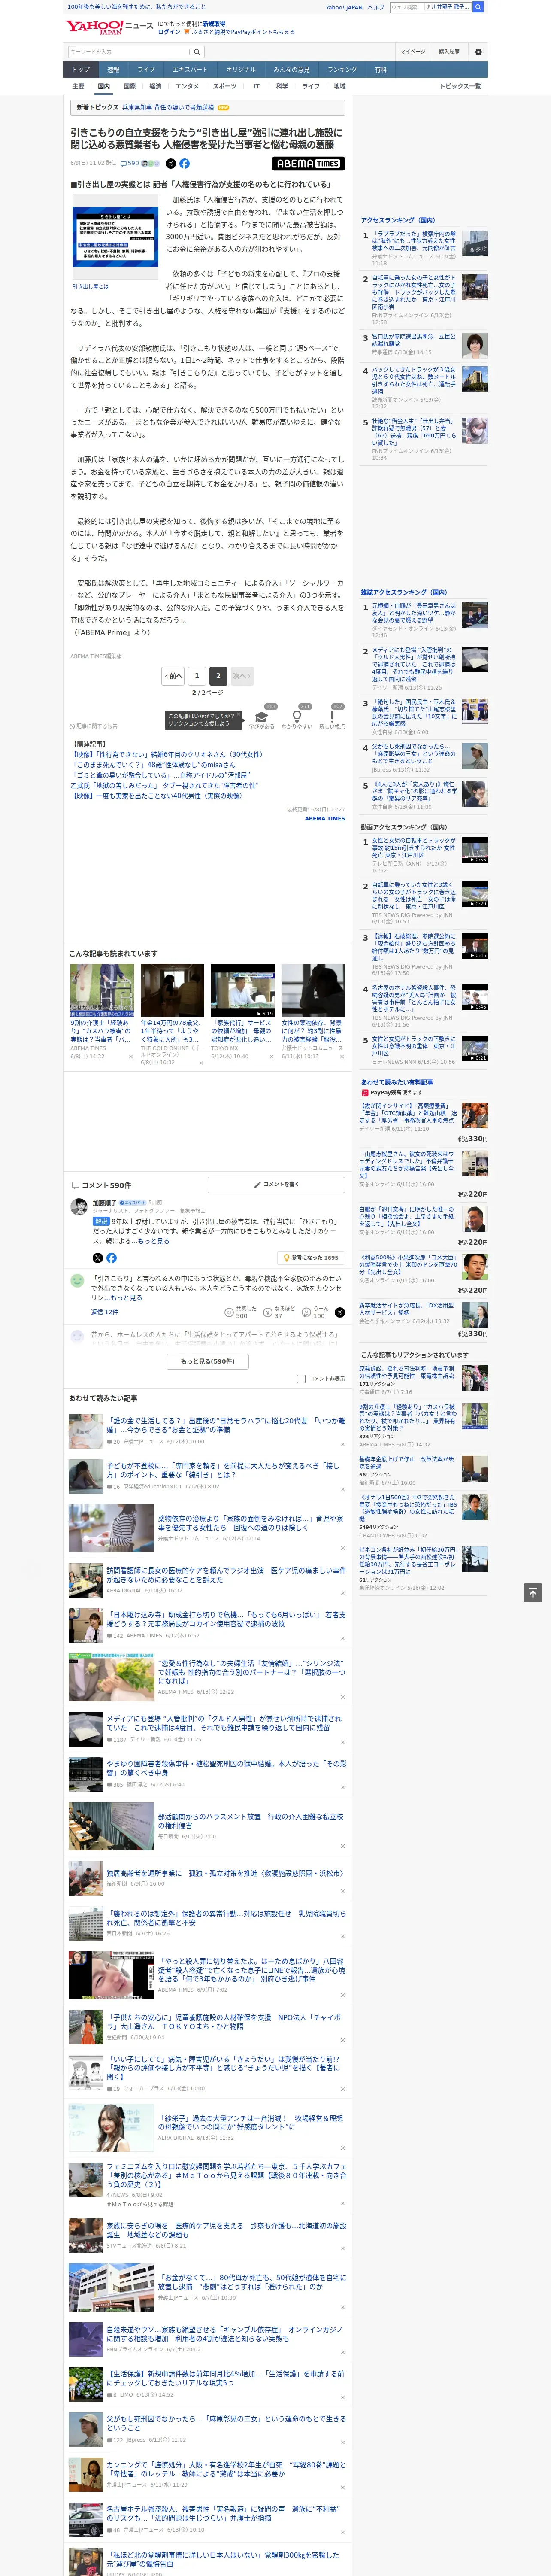Go to the 前へ previous page

[174, 676]
